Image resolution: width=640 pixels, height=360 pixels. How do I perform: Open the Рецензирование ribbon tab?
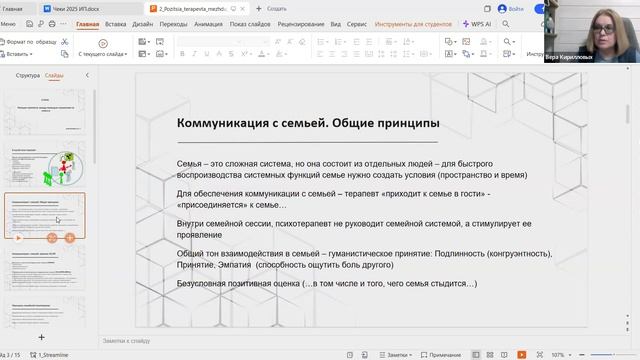[301, 24]
